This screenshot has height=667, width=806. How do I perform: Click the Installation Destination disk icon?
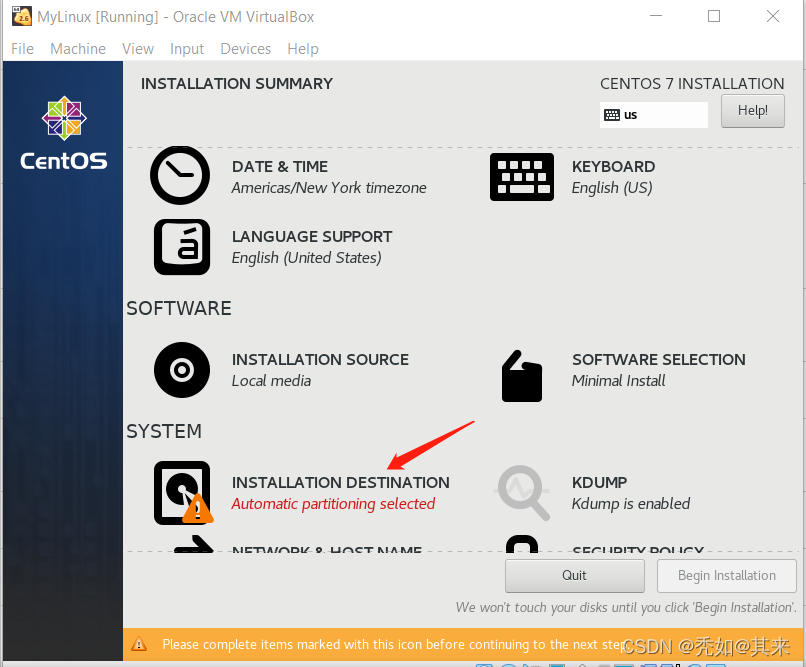click(x=183, y=493)
